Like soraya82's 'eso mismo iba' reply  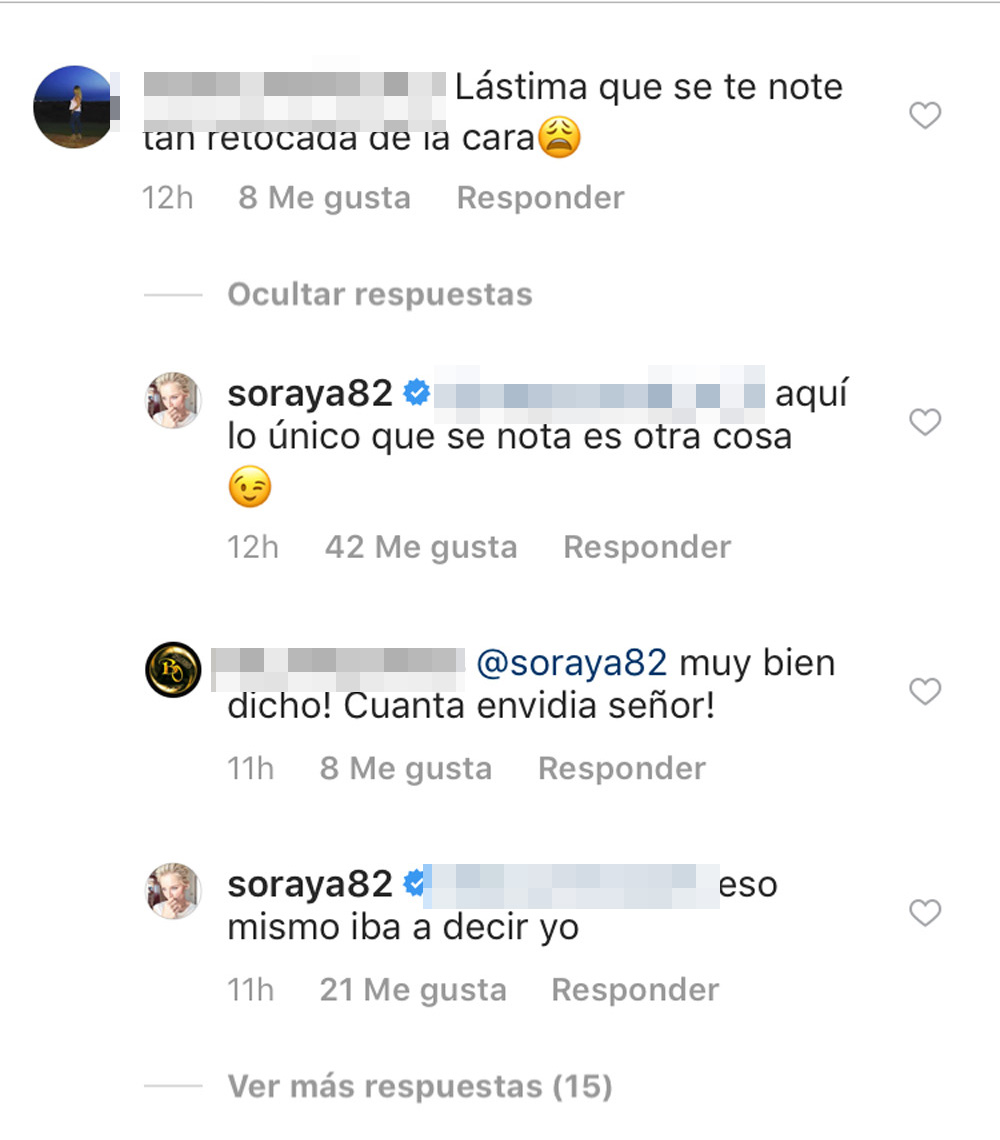pos(925,912)
